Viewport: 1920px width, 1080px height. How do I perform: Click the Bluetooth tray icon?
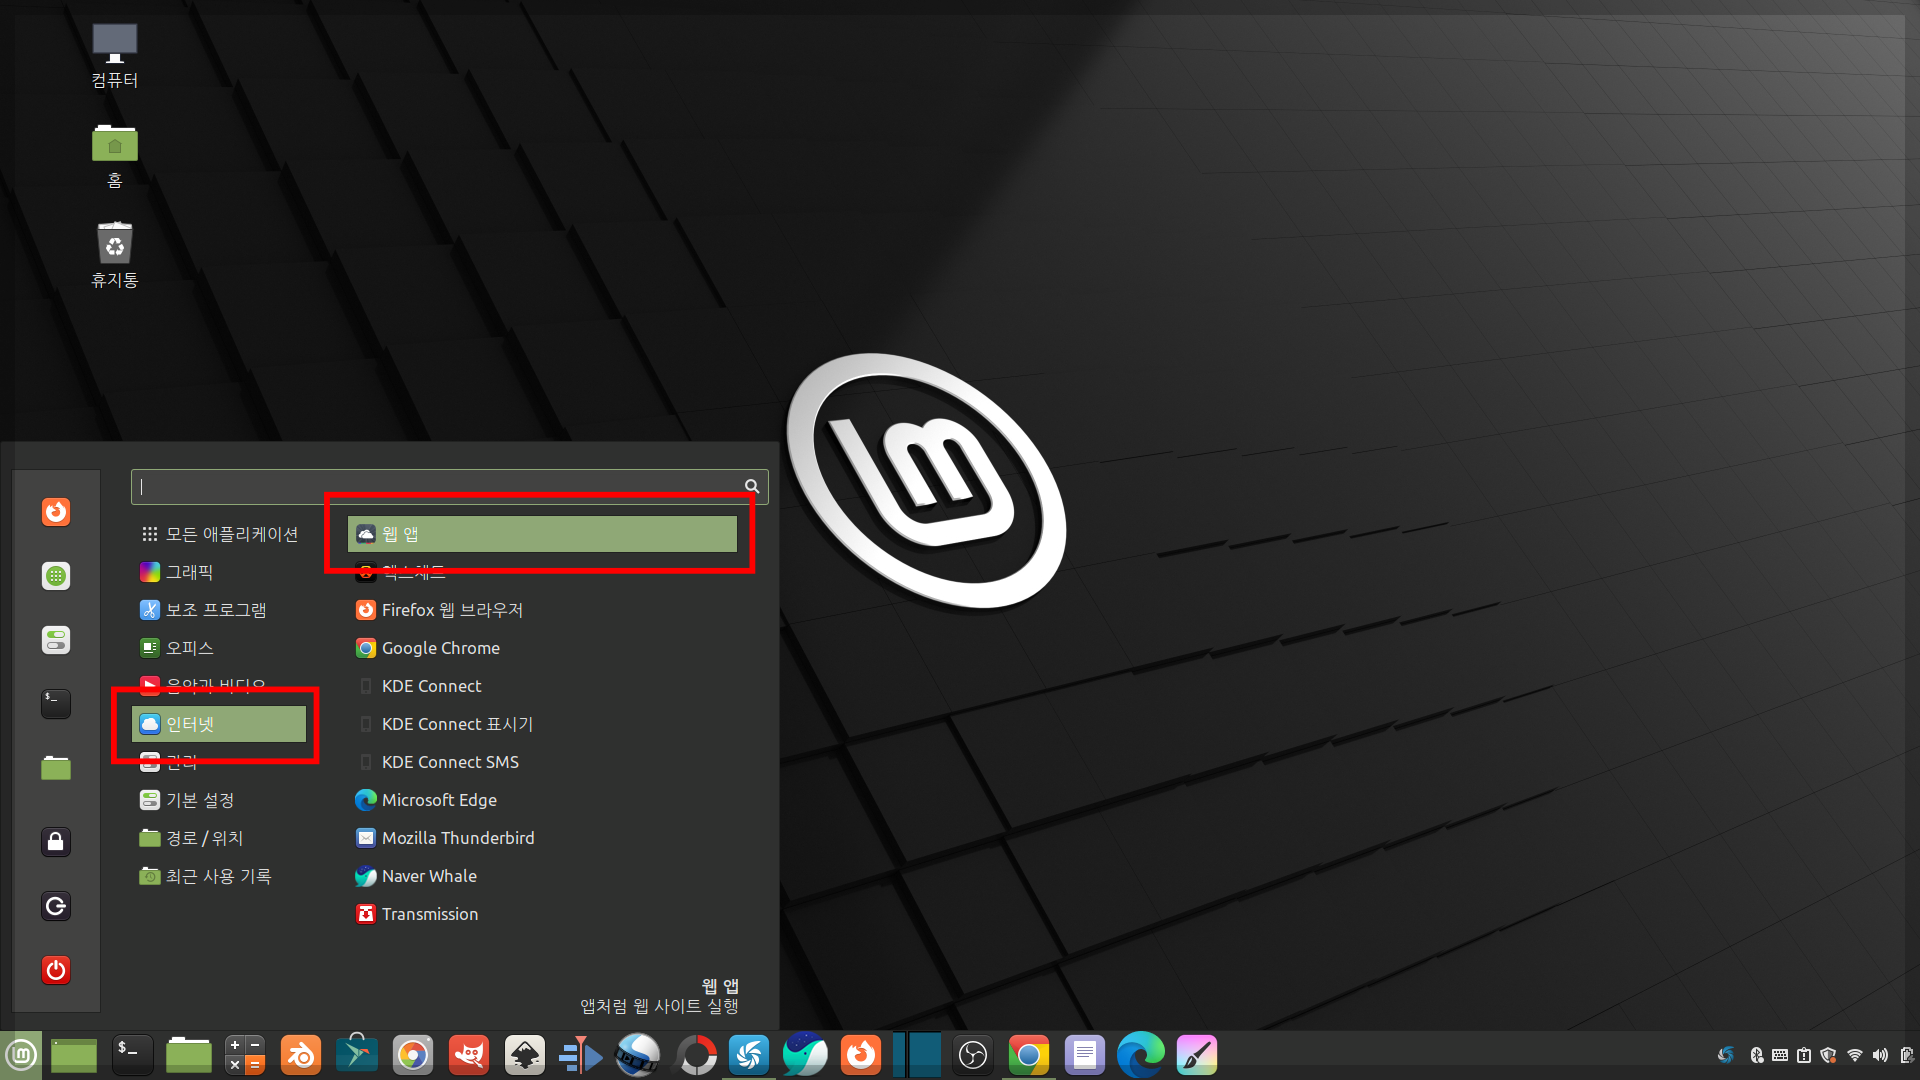[1756, 1055]
